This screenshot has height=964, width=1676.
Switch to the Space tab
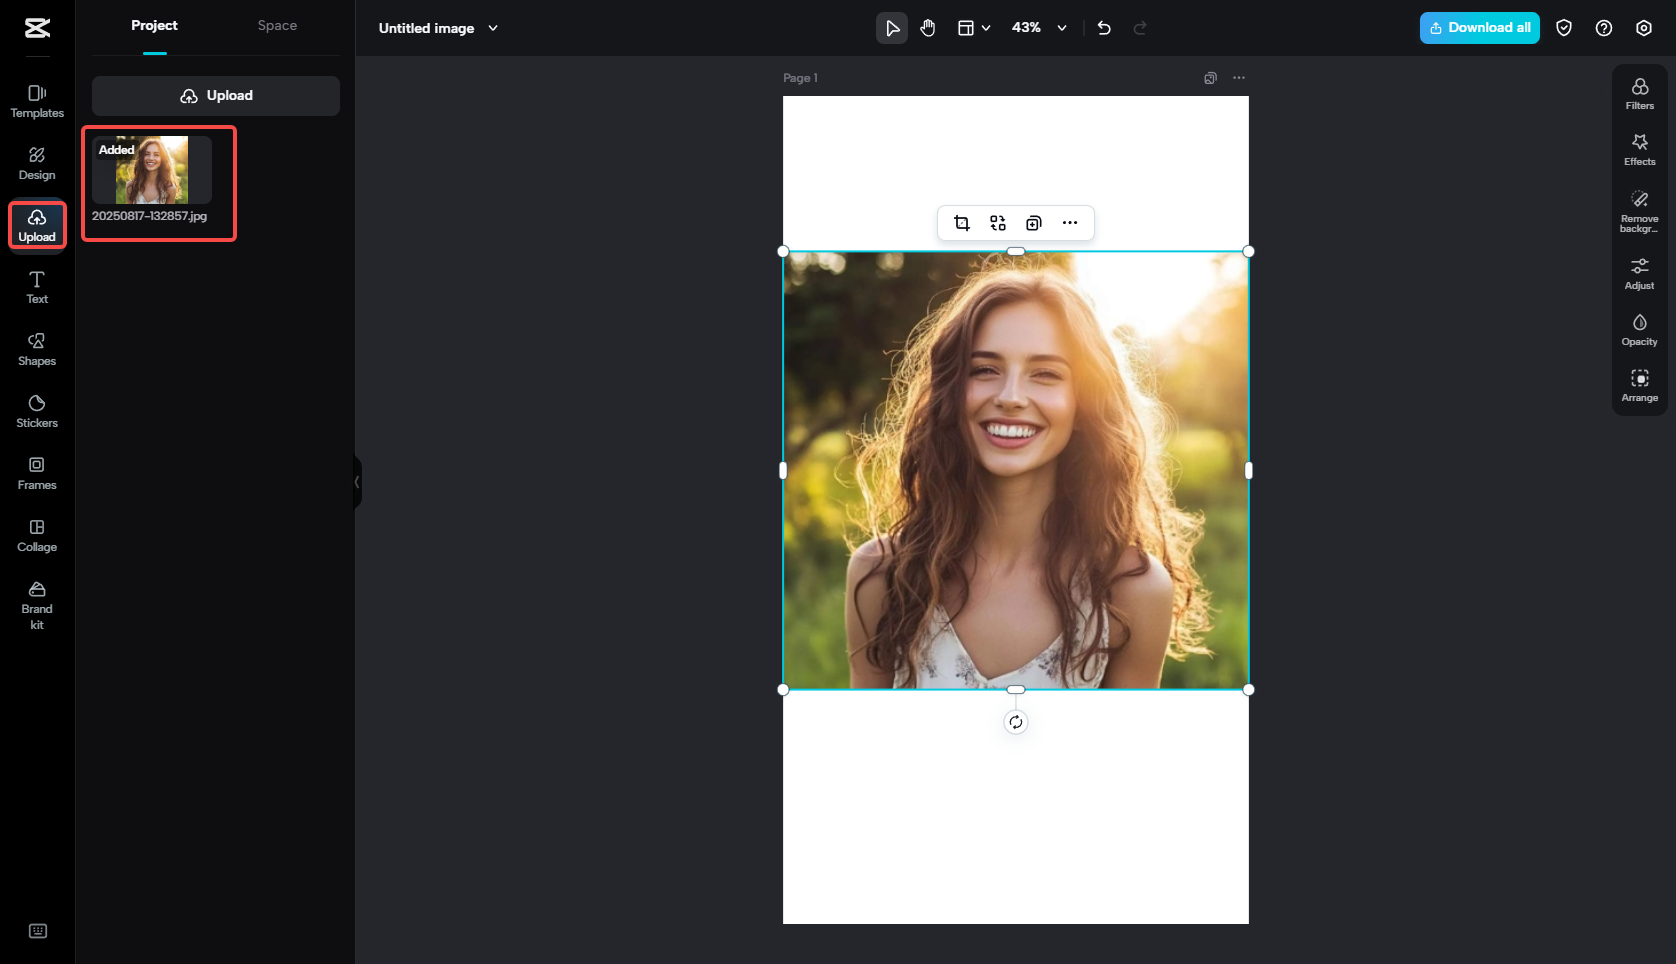tap(277, 26)
